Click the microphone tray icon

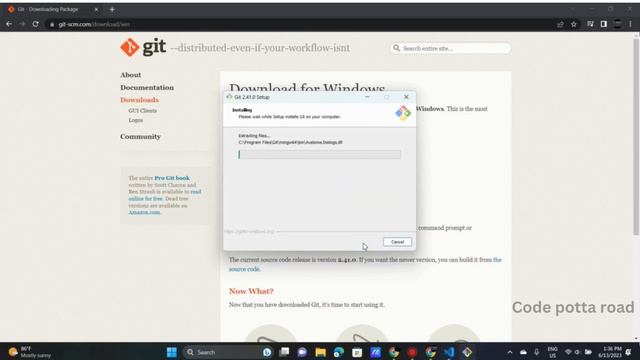pos(537,352)
